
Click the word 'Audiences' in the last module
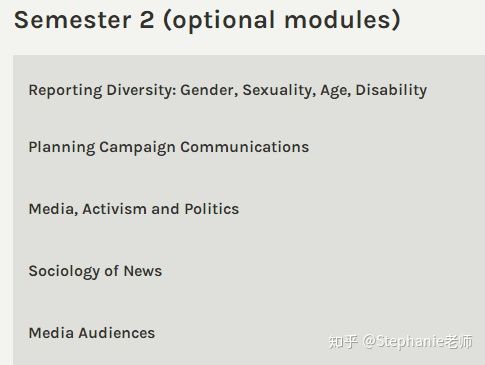pos(117,333)
